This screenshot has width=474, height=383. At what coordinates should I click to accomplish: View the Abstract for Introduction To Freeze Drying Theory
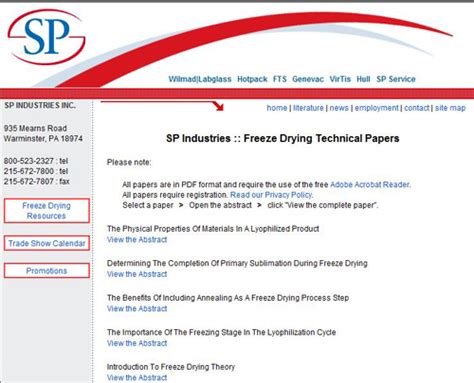(137, 378)
